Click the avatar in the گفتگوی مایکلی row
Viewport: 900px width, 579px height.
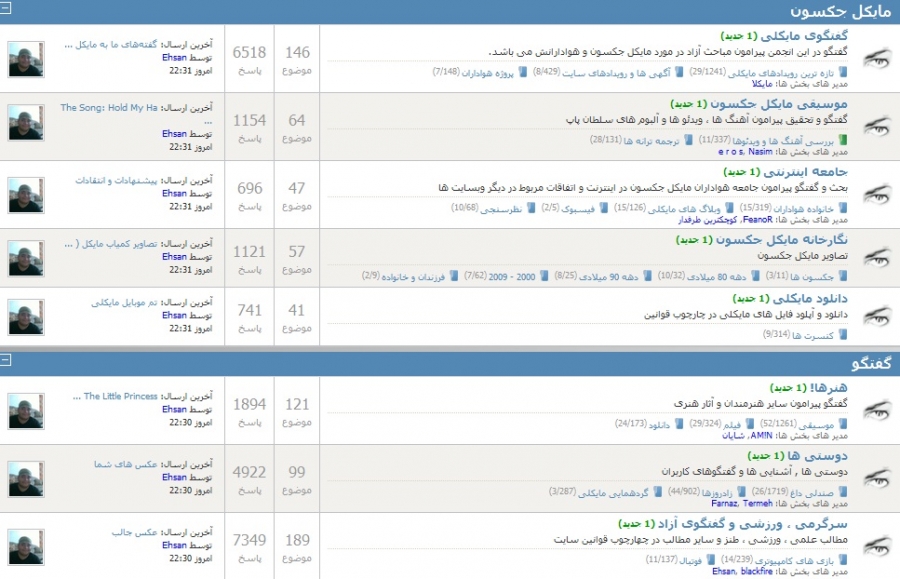25,59
